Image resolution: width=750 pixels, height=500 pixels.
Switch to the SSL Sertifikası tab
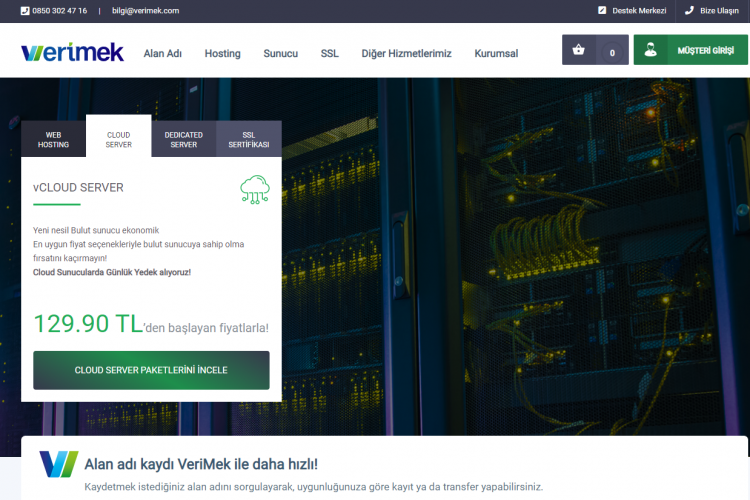249,139
